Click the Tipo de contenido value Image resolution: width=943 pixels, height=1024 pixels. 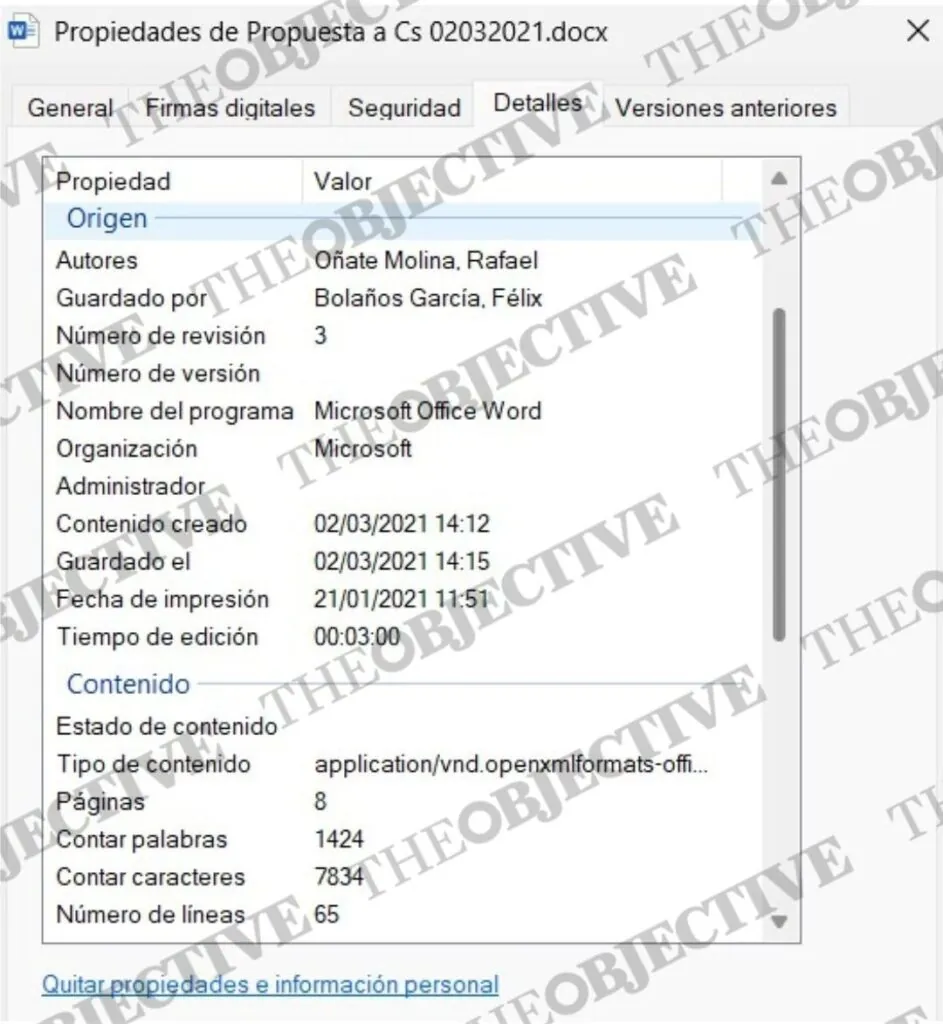(512, 765)
